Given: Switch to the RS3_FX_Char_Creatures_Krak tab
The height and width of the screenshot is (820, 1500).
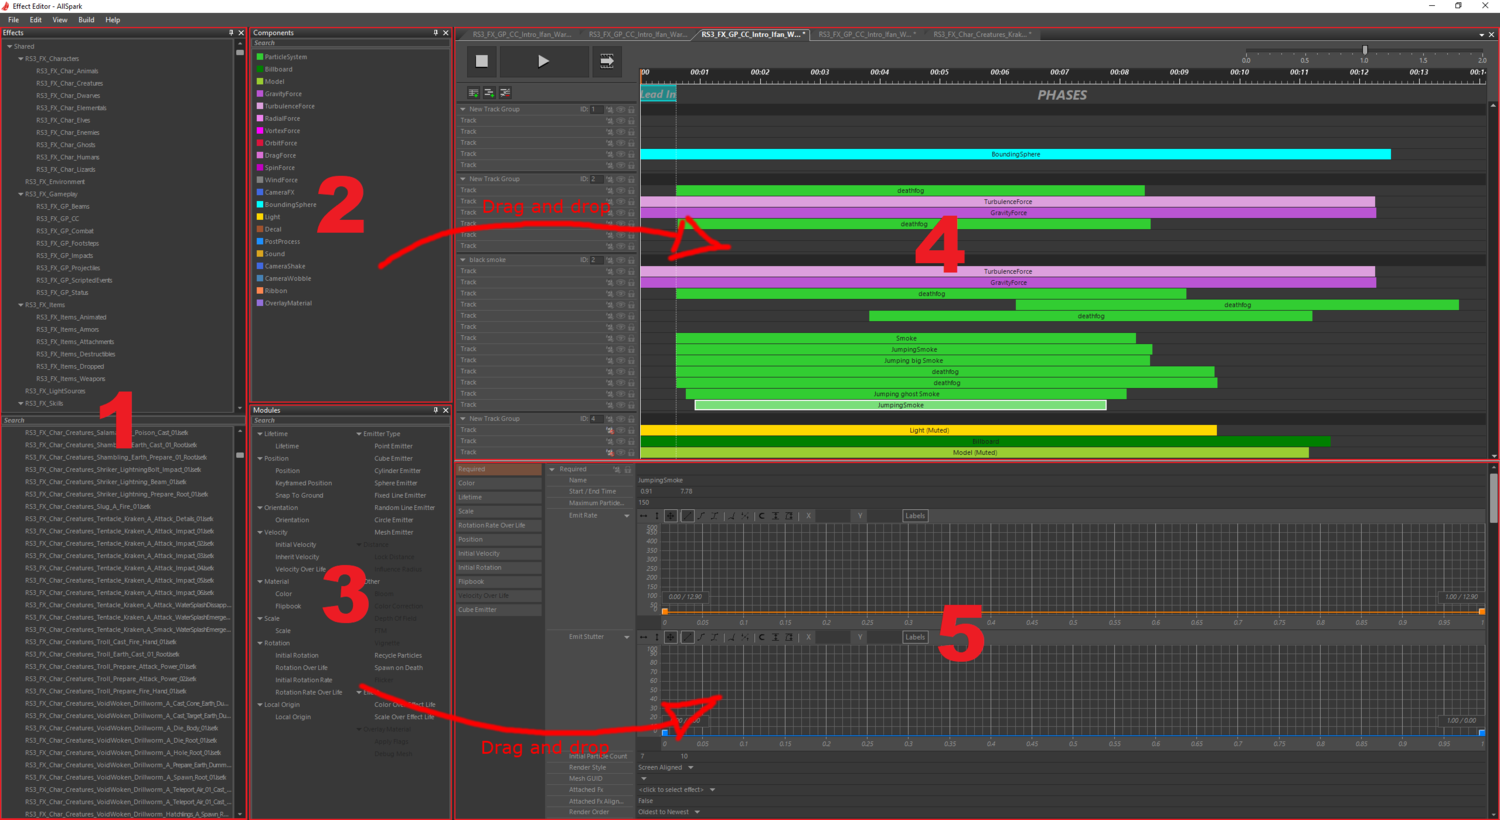Looking at the screenshot, I should point(983,33).
